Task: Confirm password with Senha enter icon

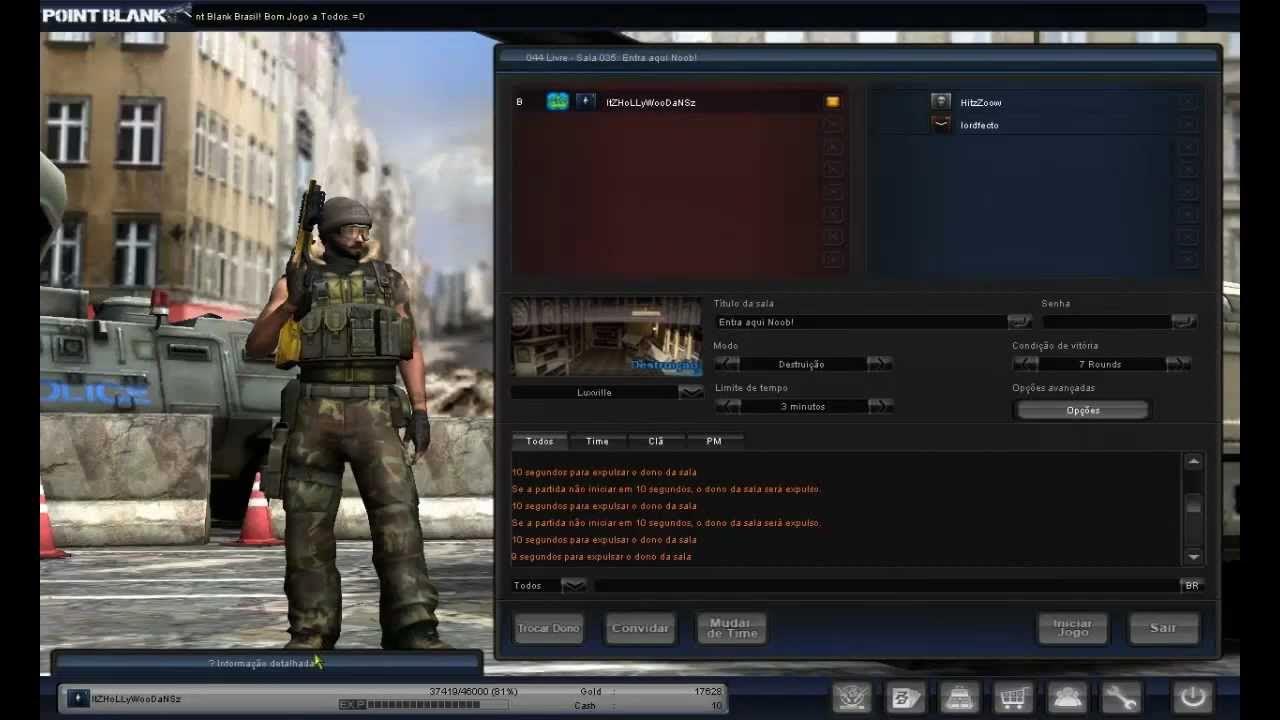Action: (1184, 322)
